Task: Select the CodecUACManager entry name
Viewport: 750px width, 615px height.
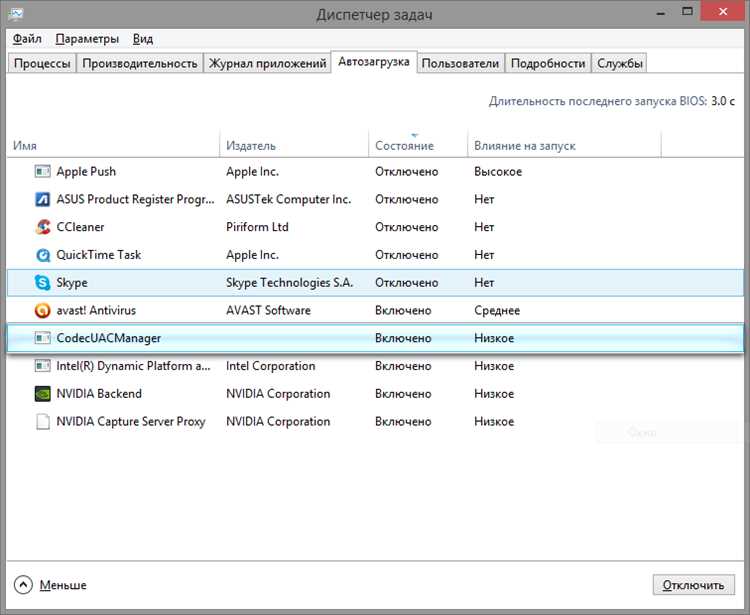Action: [x=109, y=338]
